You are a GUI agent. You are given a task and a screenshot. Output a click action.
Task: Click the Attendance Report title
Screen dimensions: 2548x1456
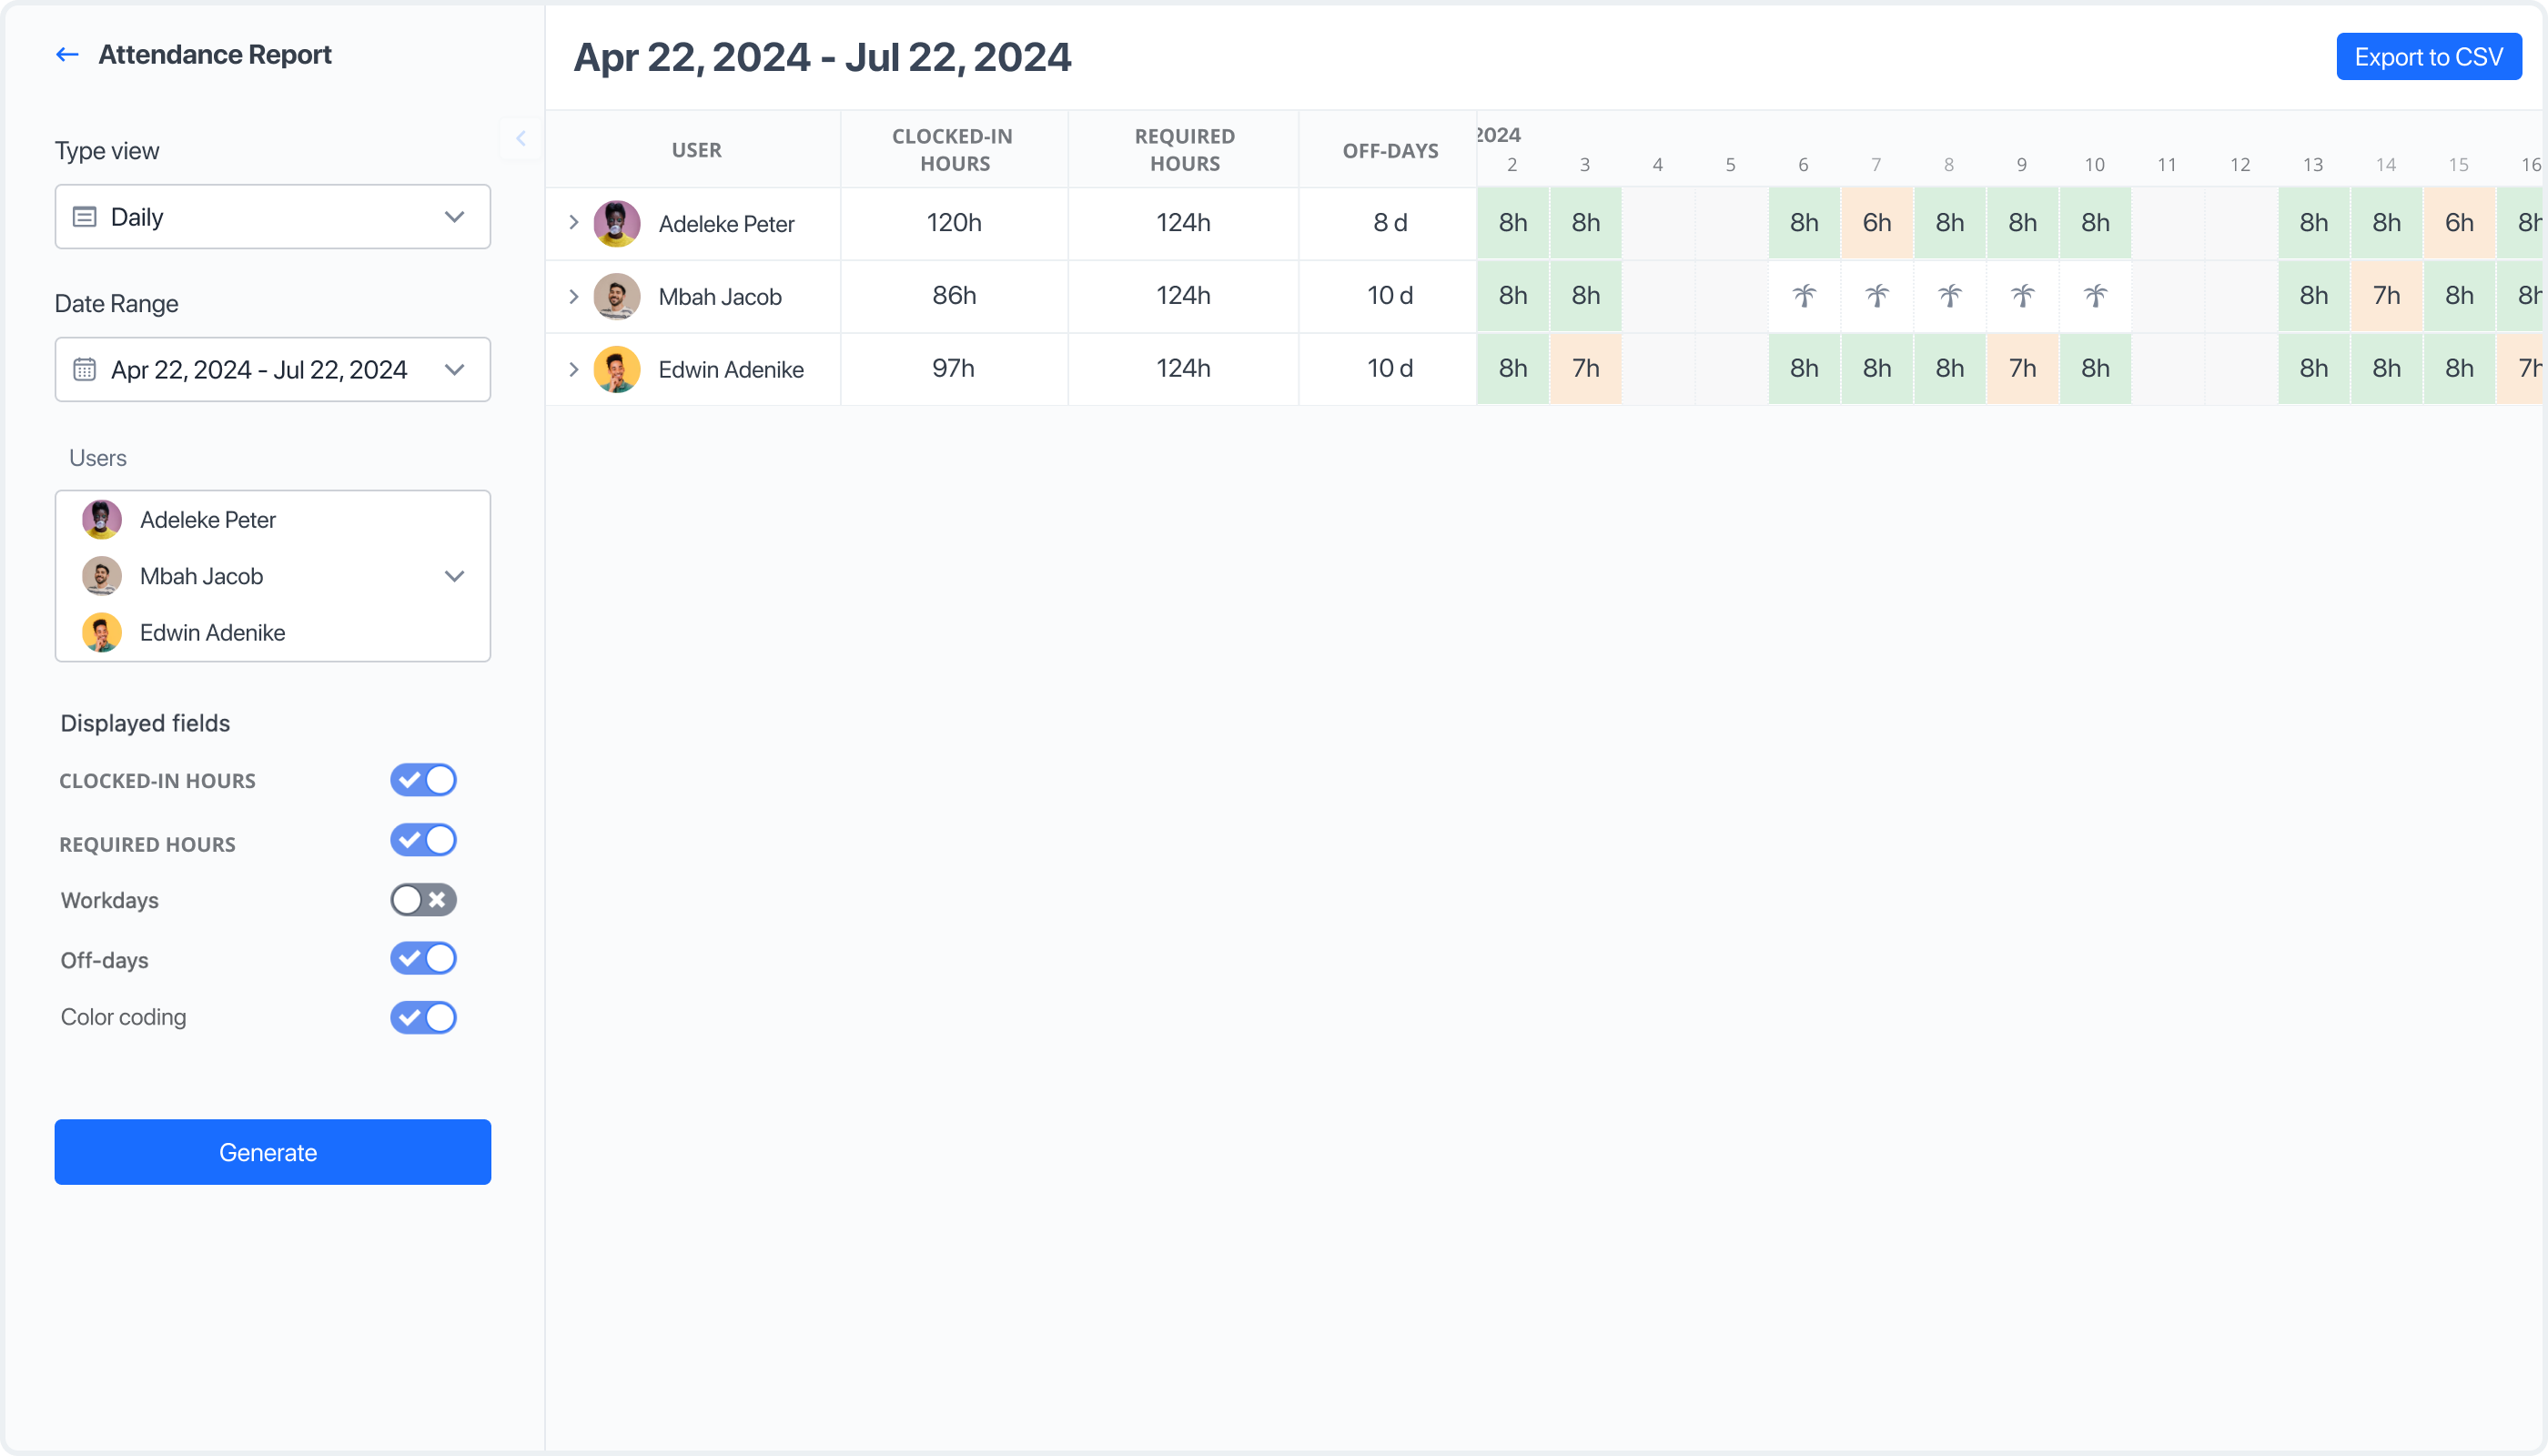[x=215, y=55]
